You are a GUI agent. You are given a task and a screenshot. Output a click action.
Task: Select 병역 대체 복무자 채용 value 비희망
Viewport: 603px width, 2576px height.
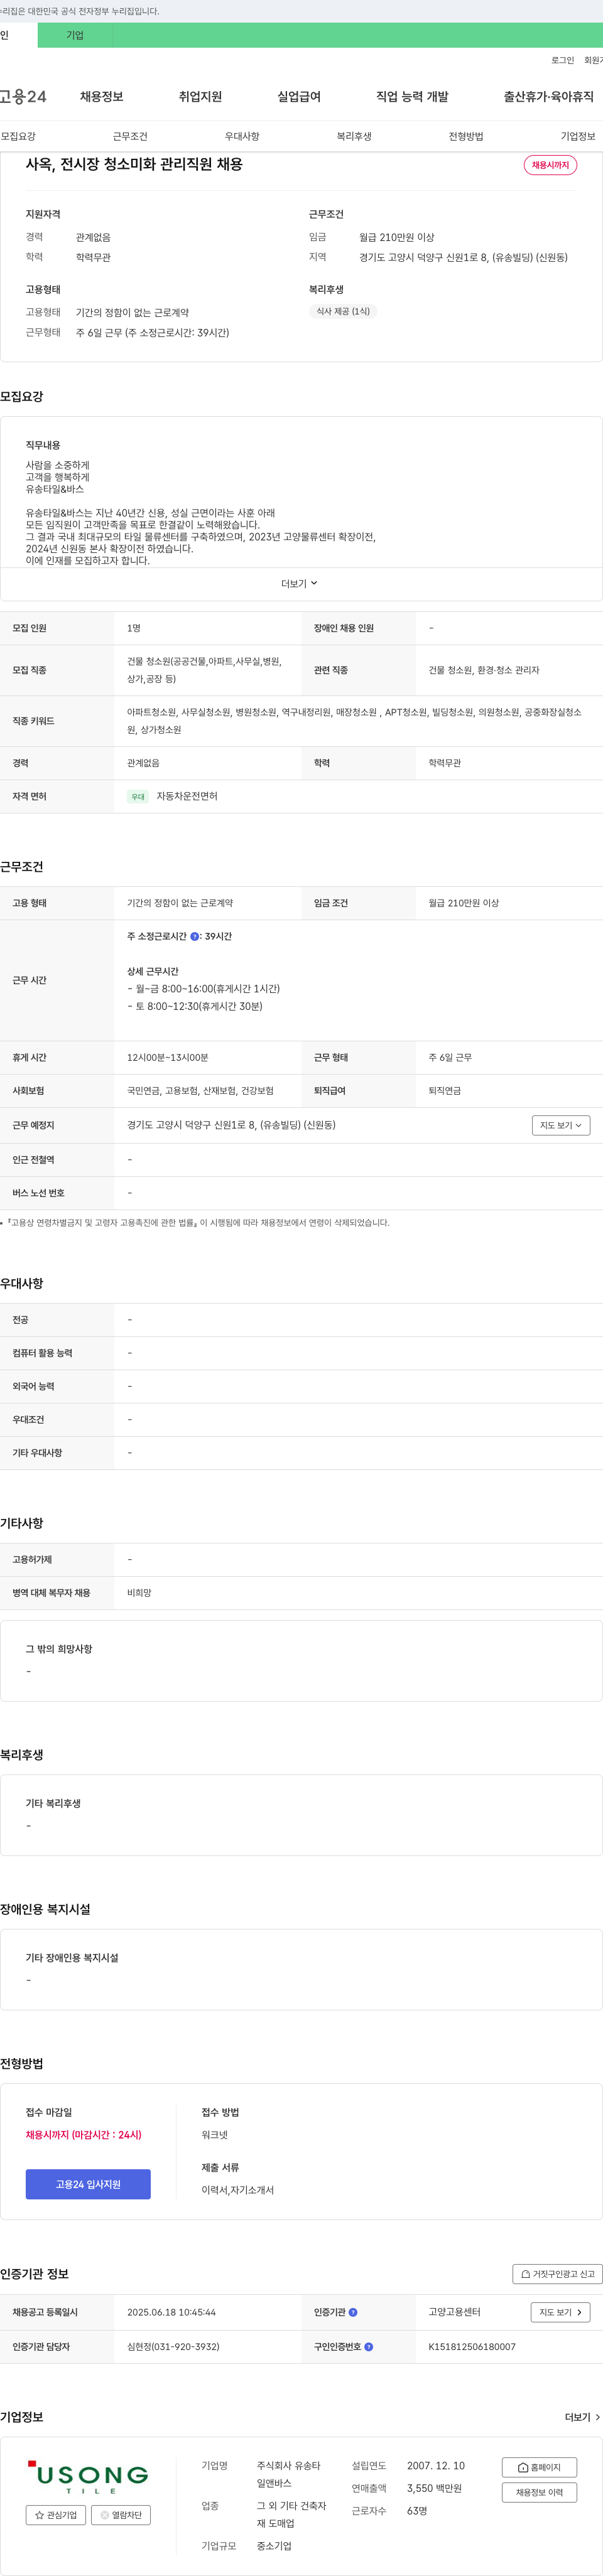[x=139, y=1593]
